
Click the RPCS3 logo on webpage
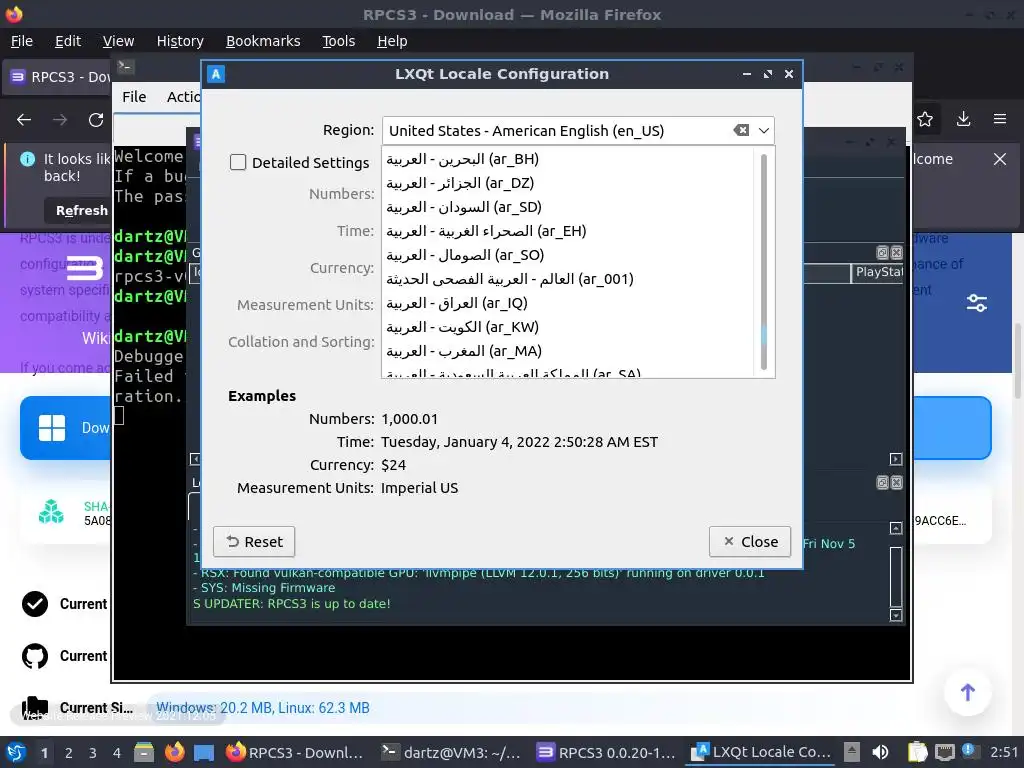point(85,268)
